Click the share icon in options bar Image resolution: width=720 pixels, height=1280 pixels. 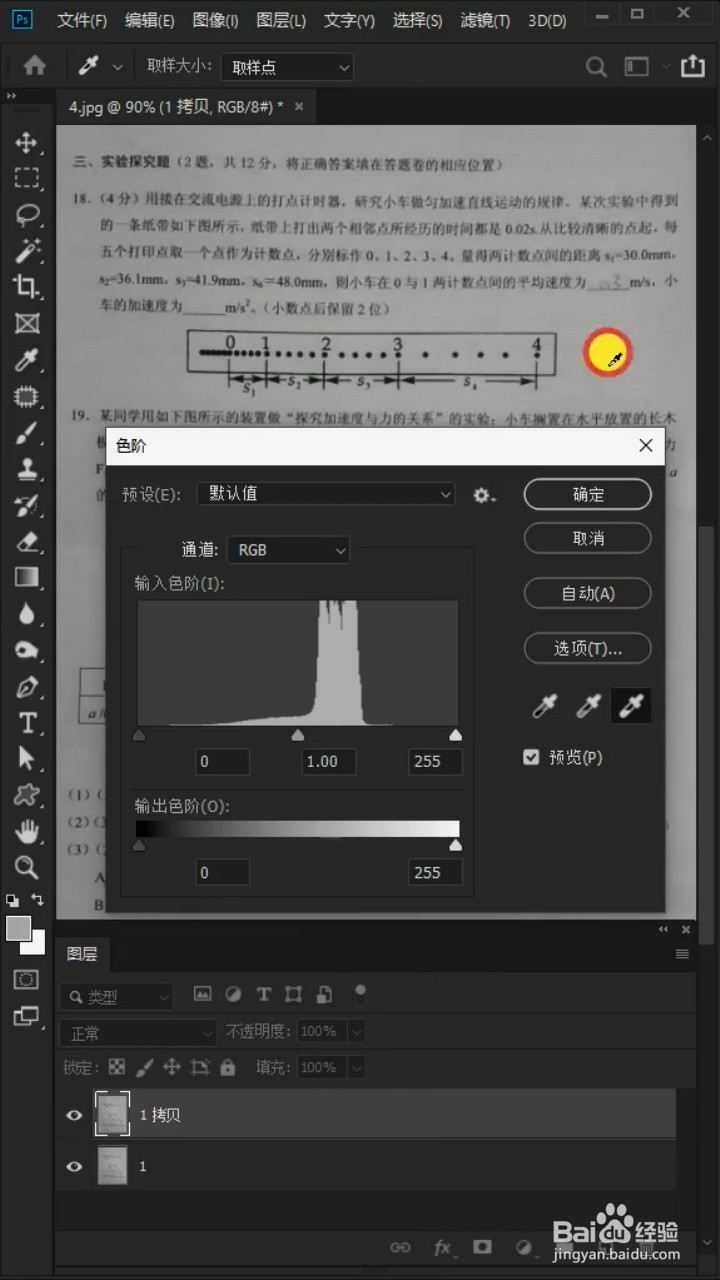[x=692, y=66]
